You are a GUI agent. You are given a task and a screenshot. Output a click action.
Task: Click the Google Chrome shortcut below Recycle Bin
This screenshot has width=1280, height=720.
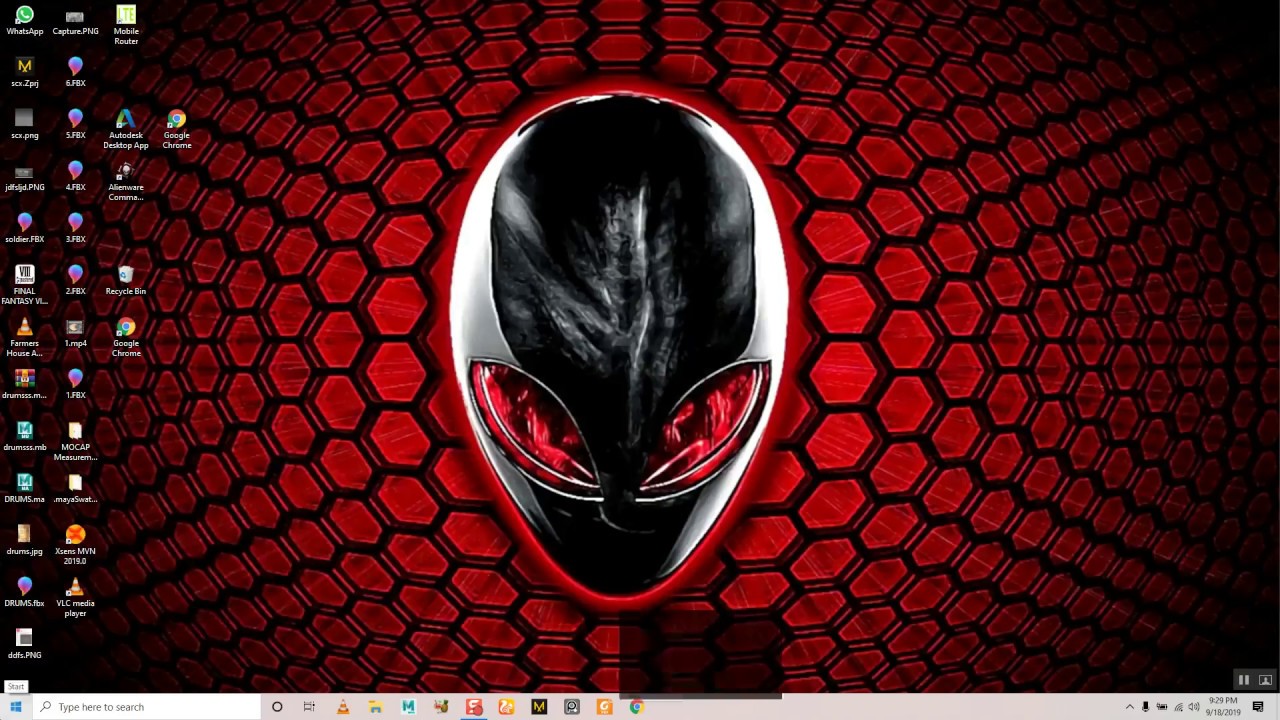pyautogui.click(x=126, y=338)
